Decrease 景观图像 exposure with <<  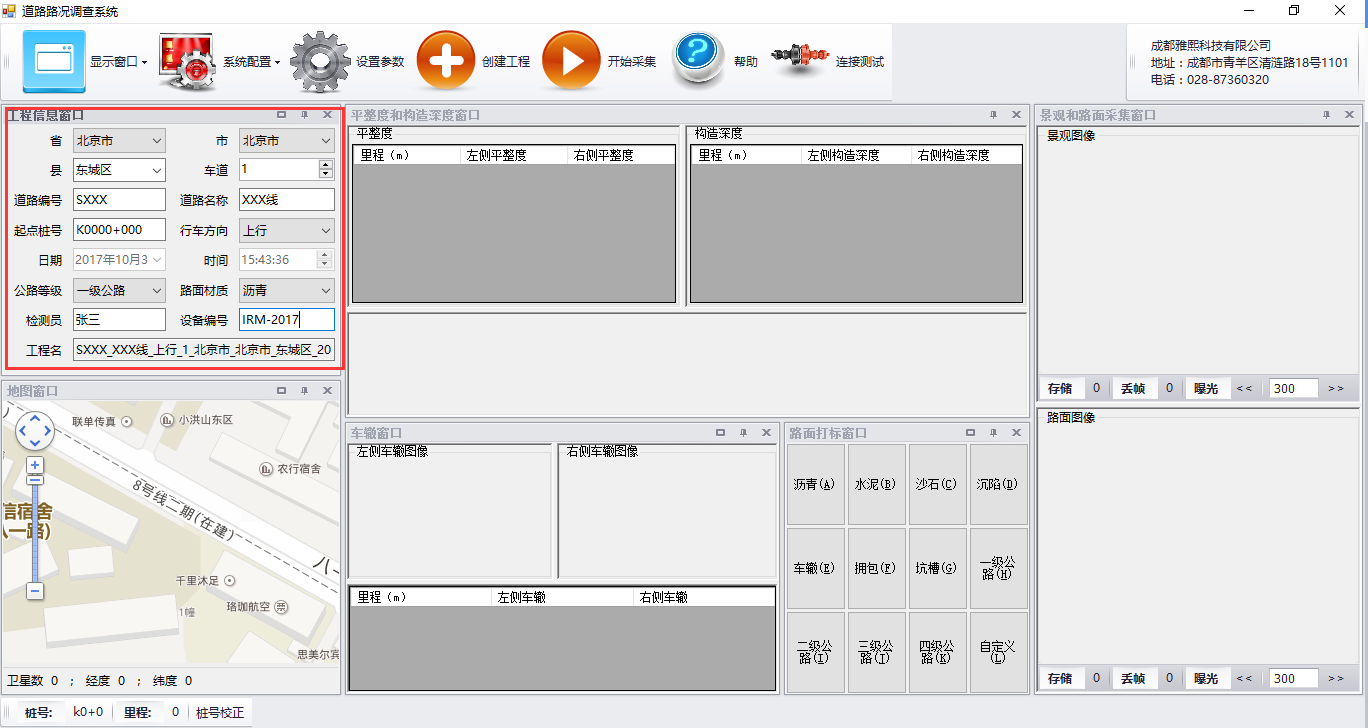[x=1244, y=388]
